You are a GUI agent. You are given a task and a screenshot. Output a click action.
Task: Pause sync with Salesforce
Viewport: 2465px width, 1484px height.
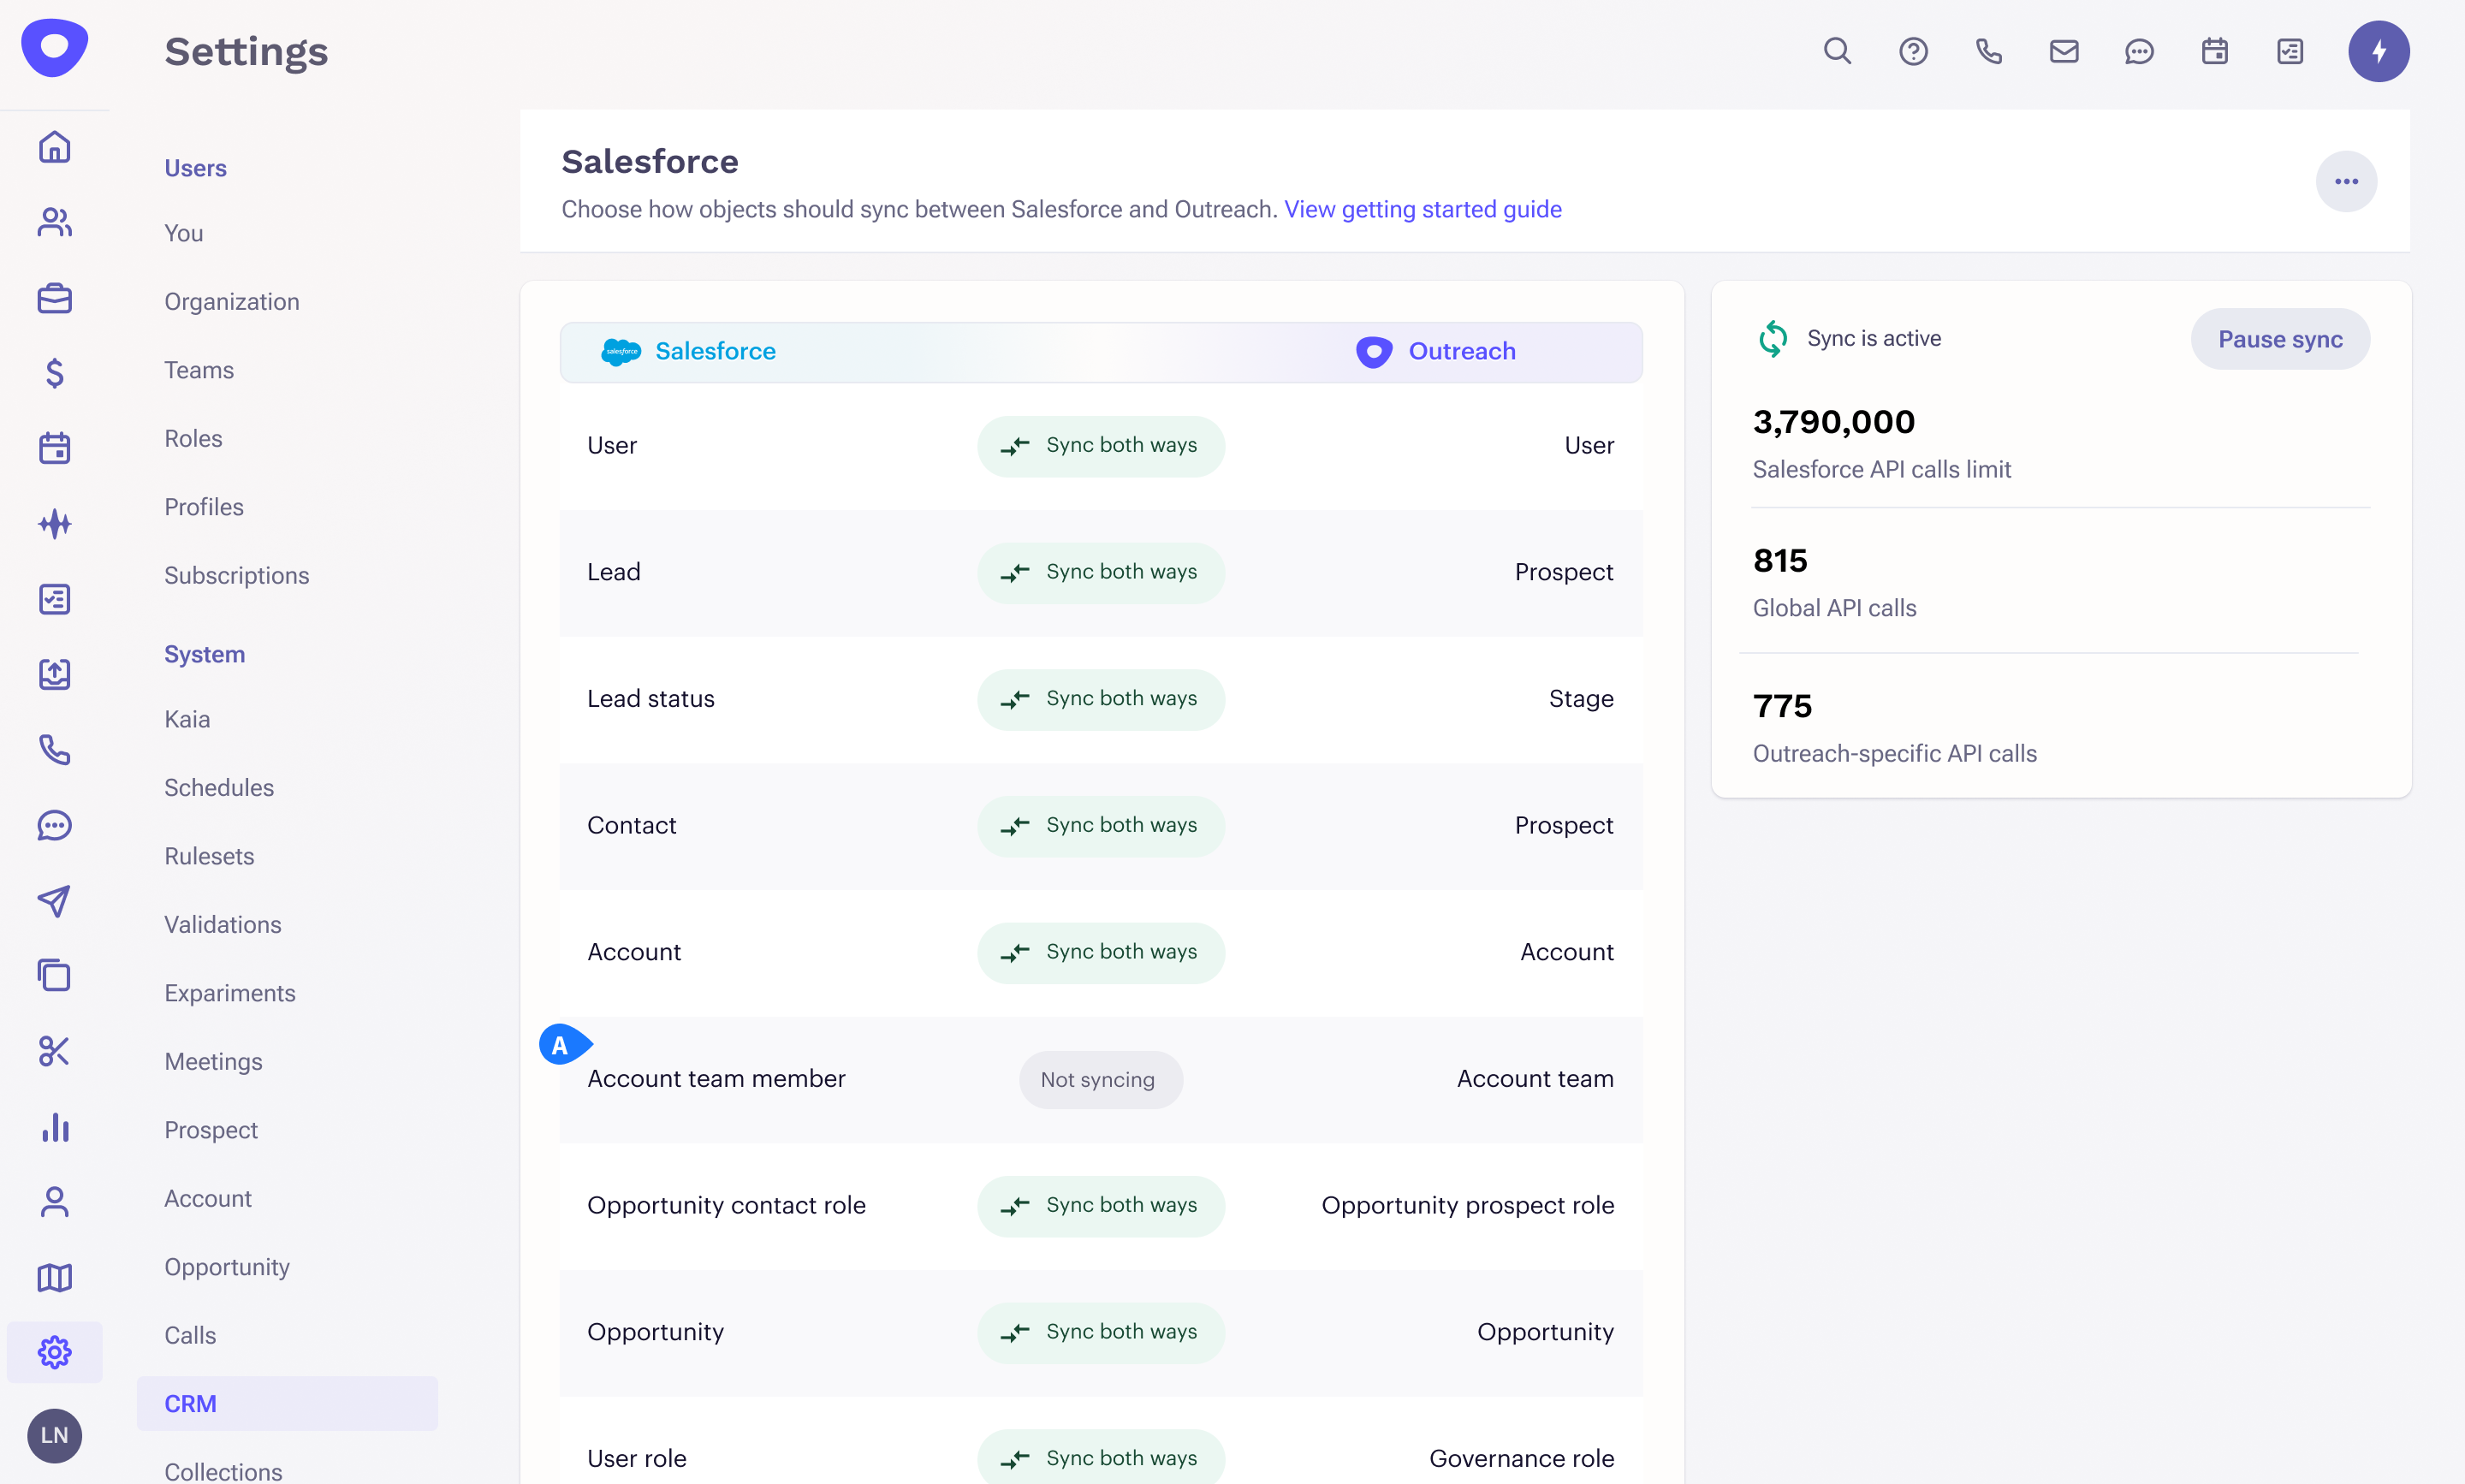click(x=2280, y=339)
